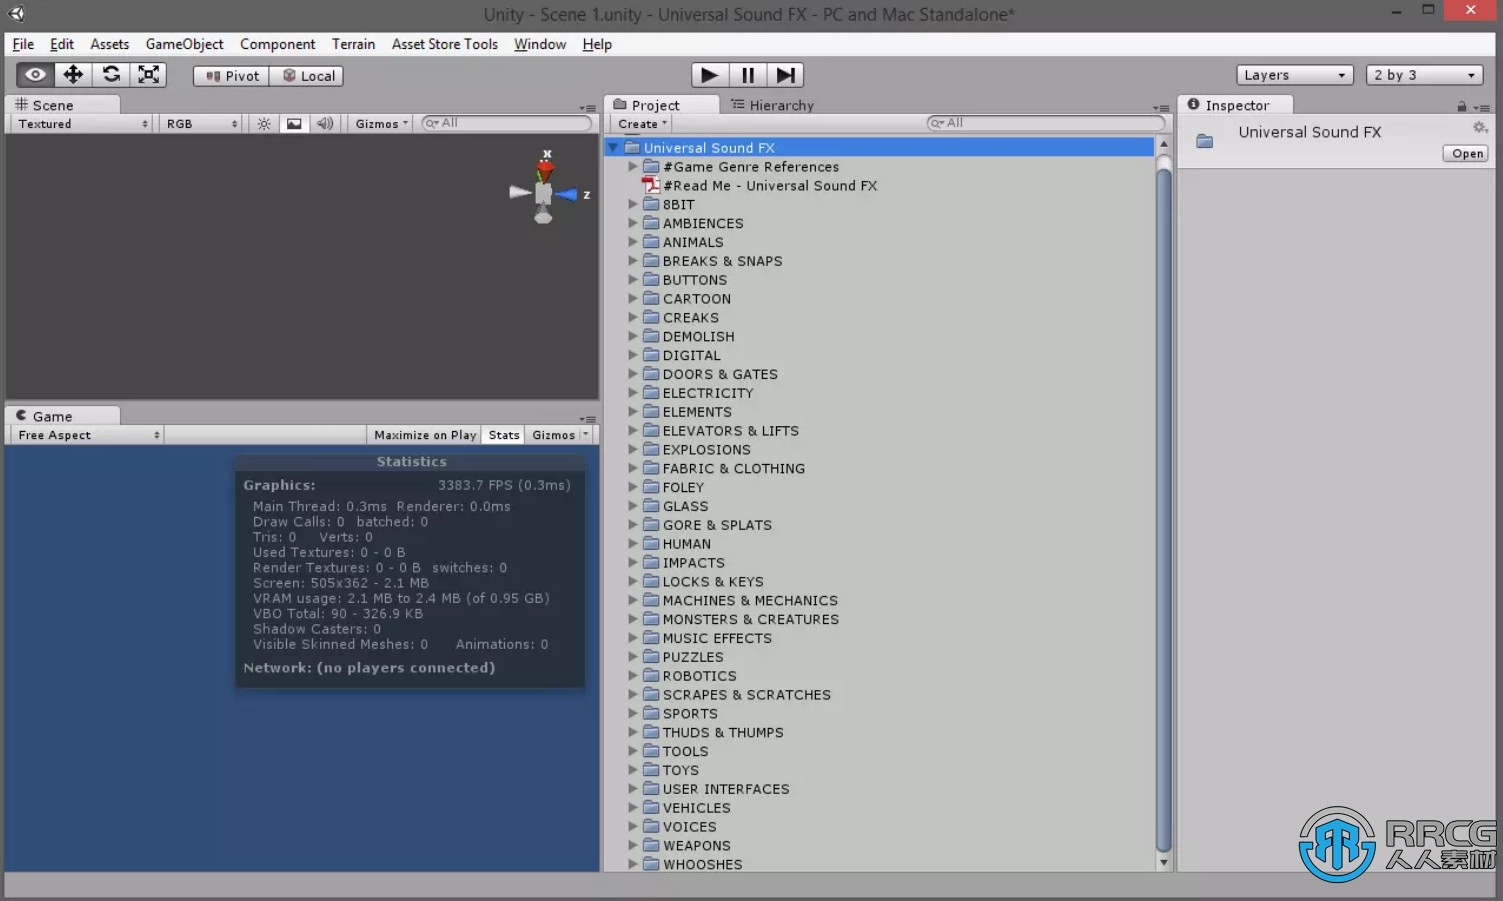The image size is (1503, 901).
Task: Click the Open button in Inspector
Action: tap(1467, 153)
